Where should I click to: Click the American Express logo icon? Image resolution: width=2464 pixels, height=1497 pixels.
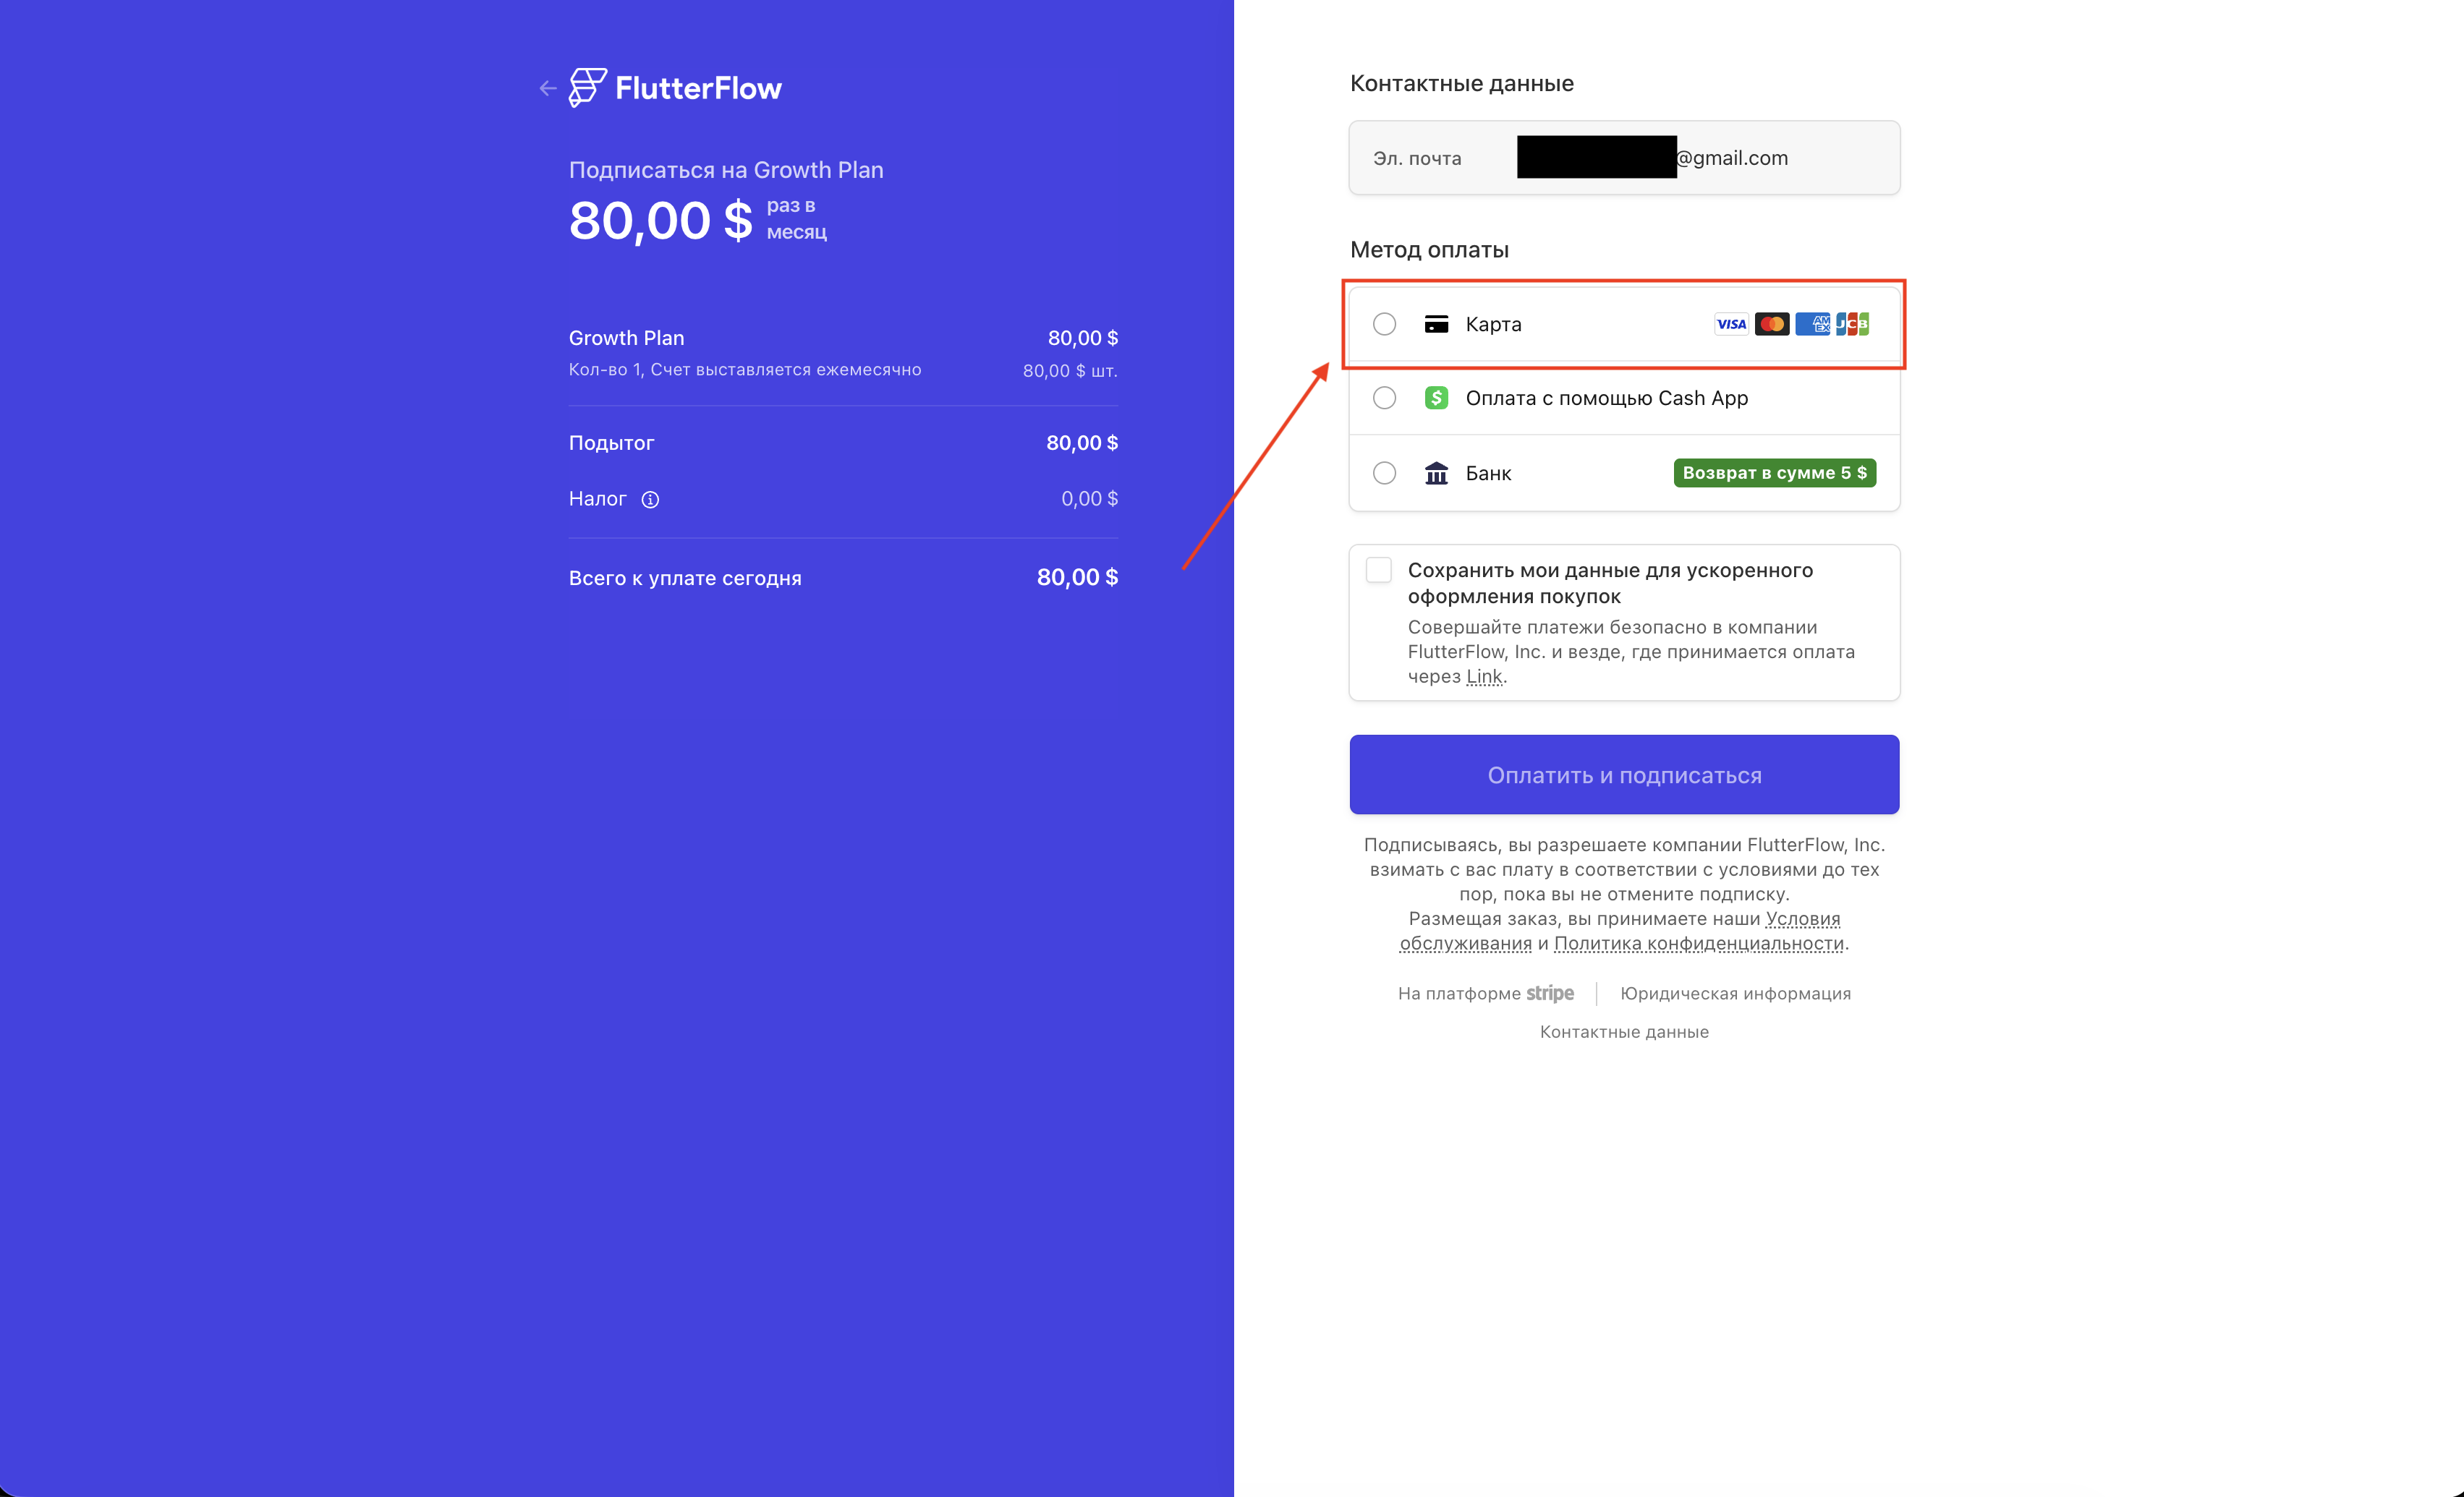pyautogui.click(x=1812, y=324)
